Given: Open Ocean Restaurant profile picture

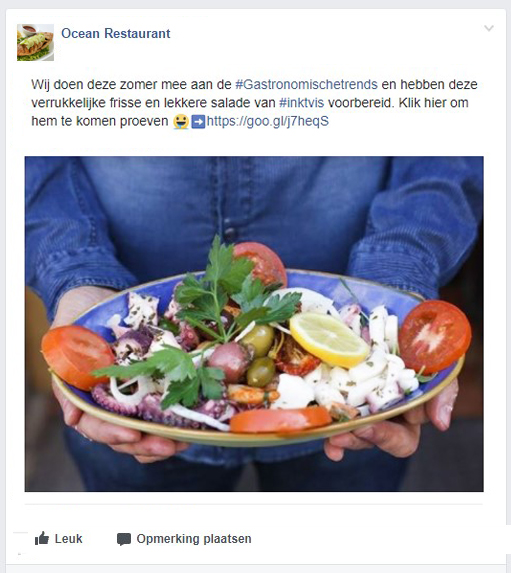Looking at the screenshot, I should click(x=35, y=42).
